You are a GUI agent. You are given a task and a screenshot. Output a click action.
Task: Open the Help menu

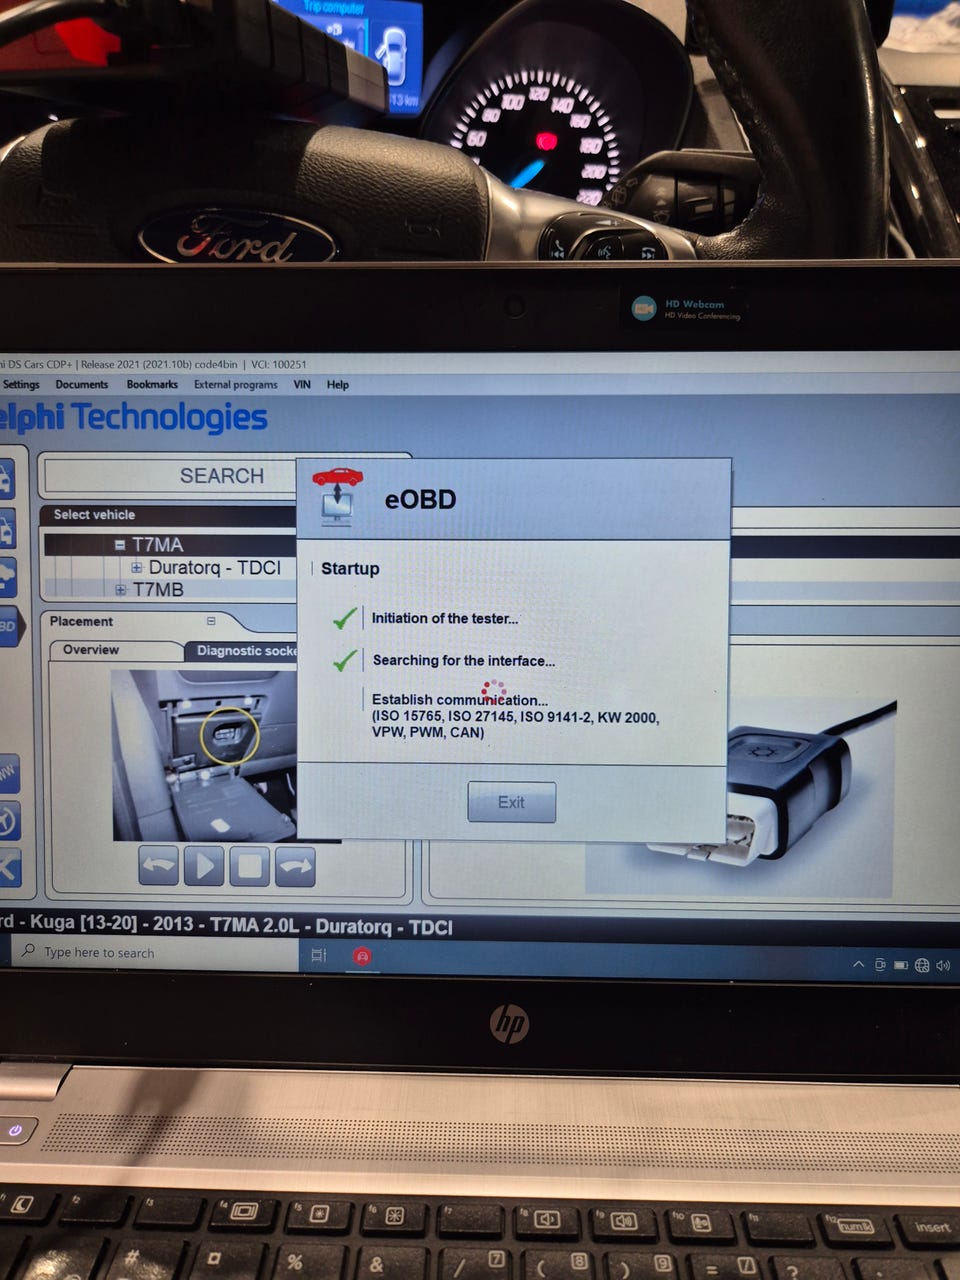point(338,384)
